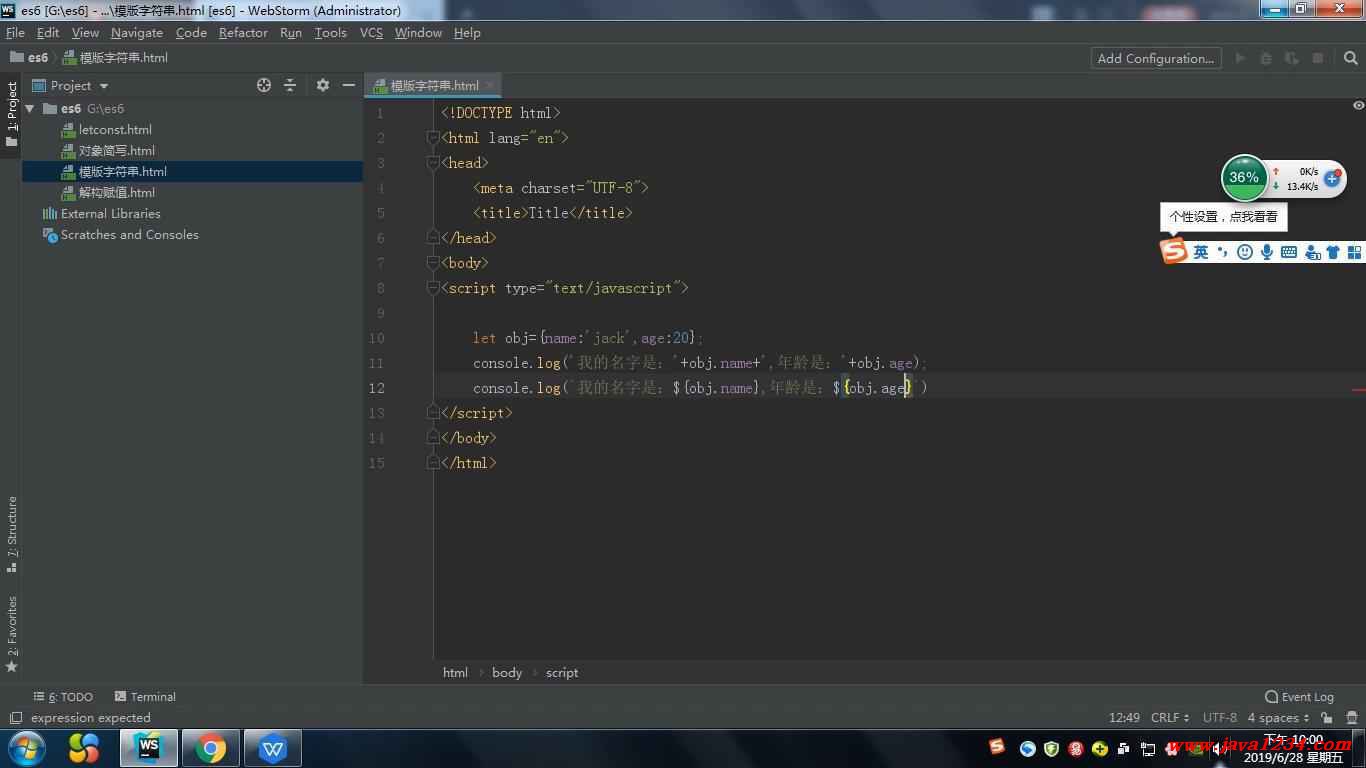Select the 模版字符串.html editor tab
Image resolution: width=1366 pixels, height=768 pixels.
[433, 86]
